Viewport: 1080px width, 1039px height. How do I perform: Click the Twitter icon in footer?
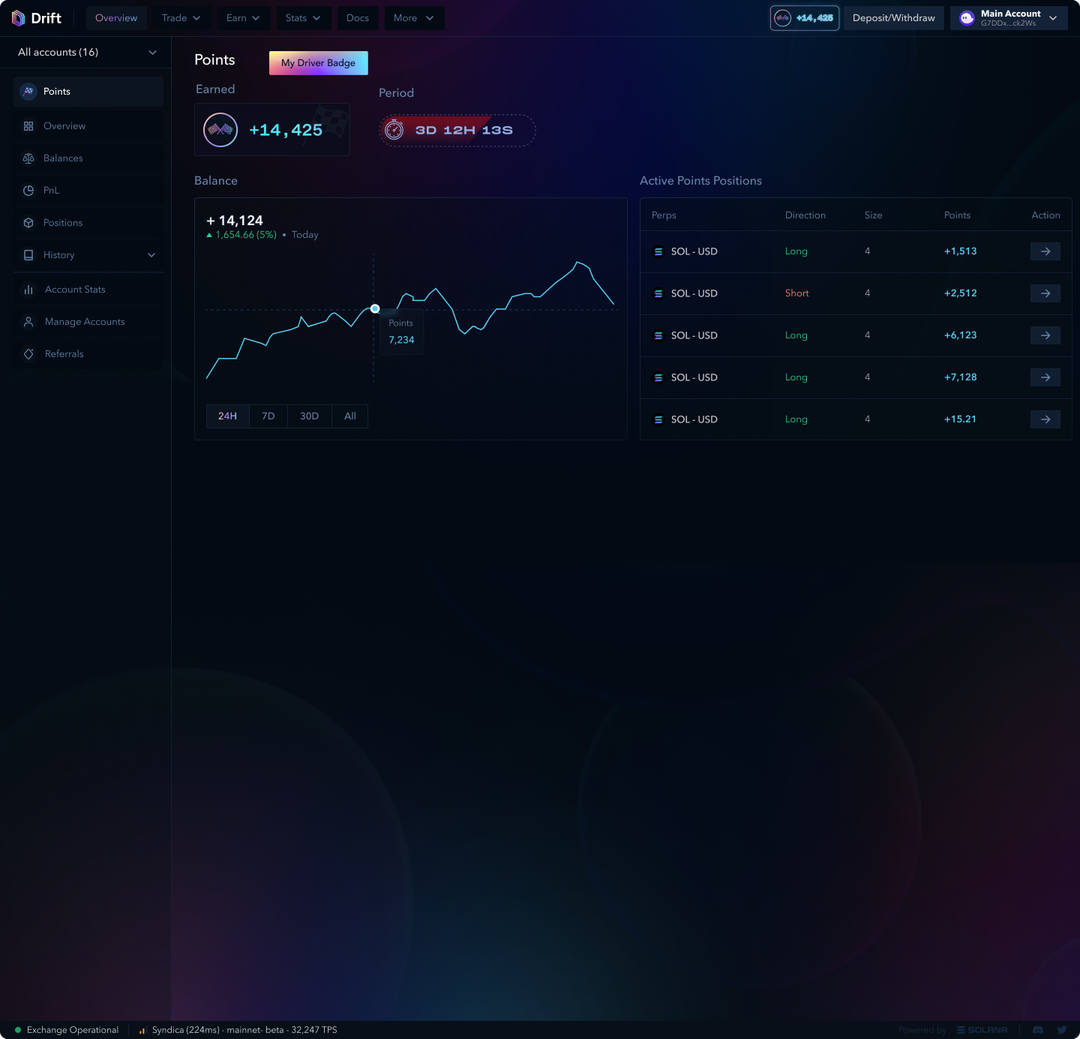tap(1061, 1029)
